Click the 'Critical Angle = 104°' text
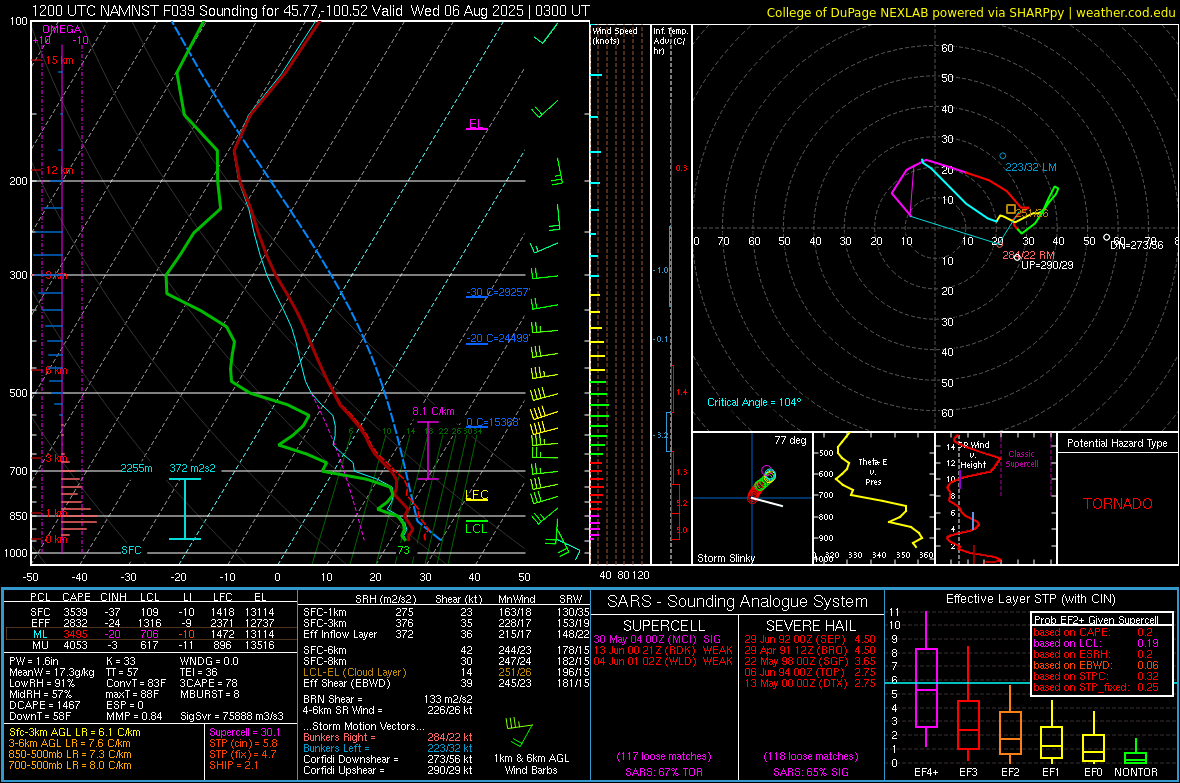 pos(754,402)
